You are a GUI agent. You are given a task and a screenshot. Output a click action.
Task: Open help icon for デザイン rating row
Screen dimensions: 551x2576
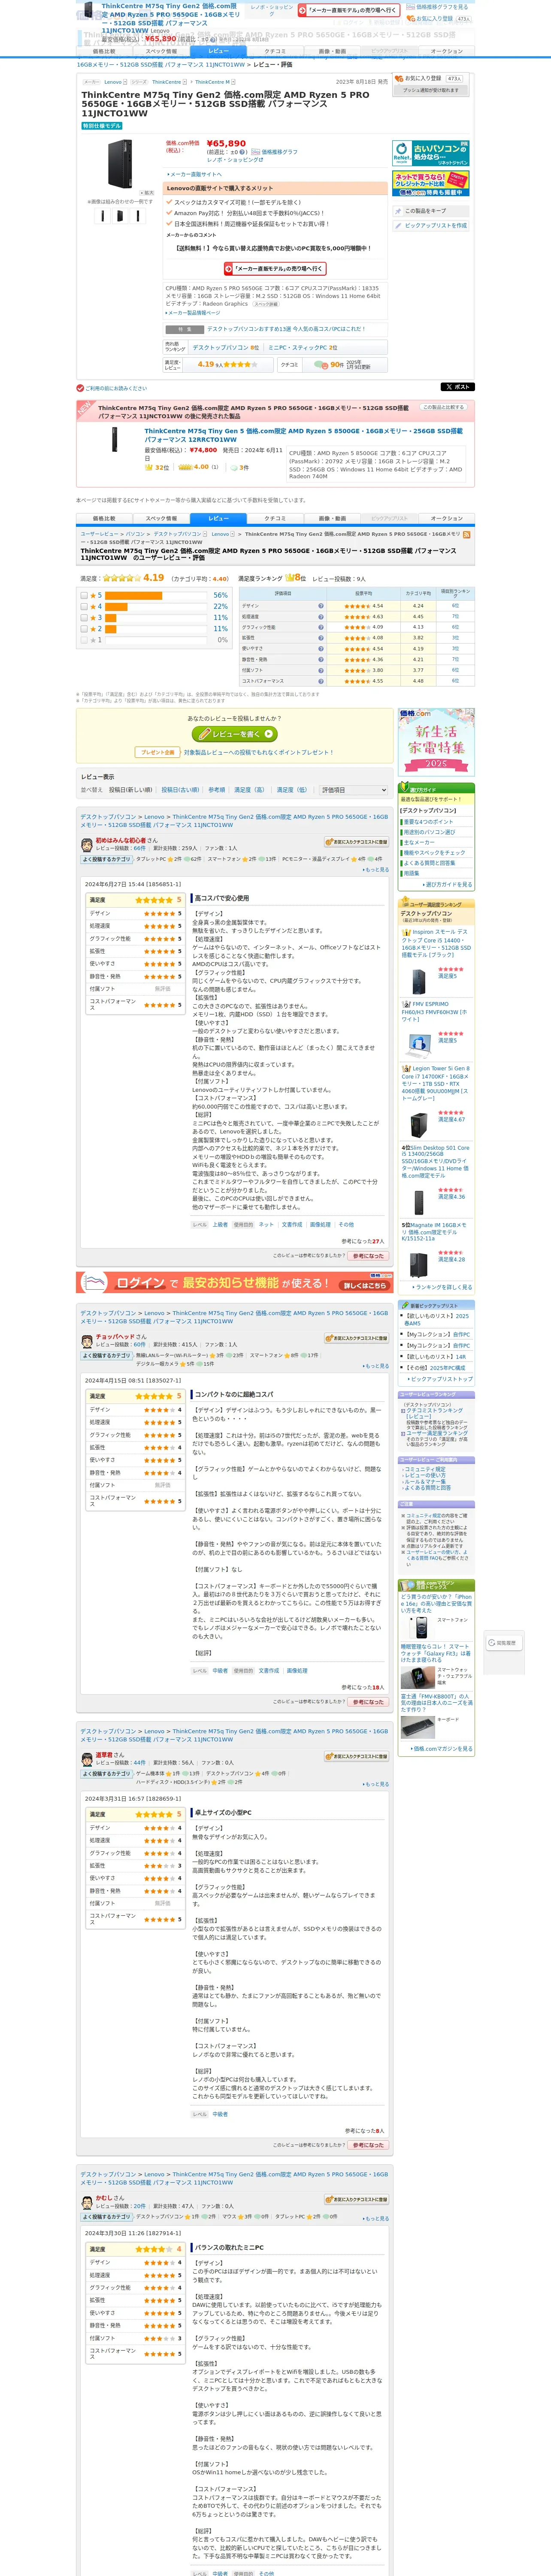pyautogui.click(x=321, y=605)
